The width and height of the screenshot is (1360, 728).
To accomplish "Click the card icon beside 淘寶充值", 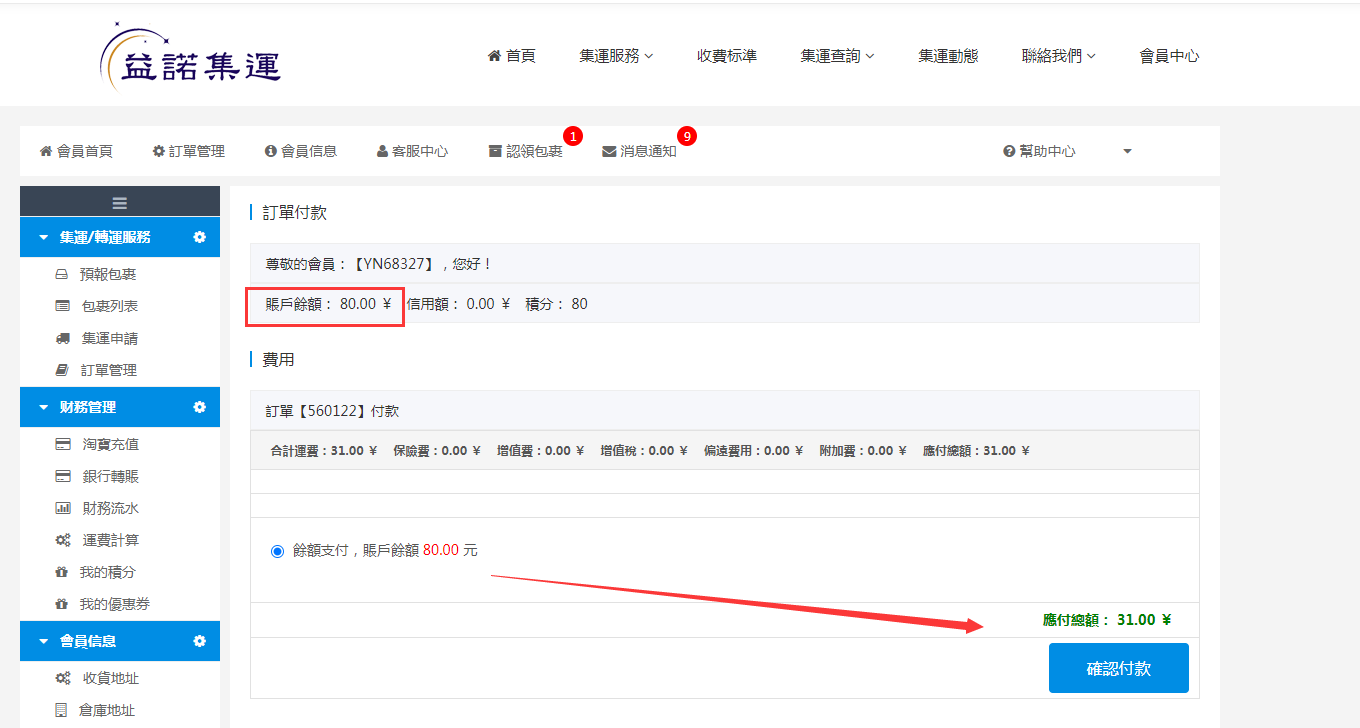I will click(62, 444).
